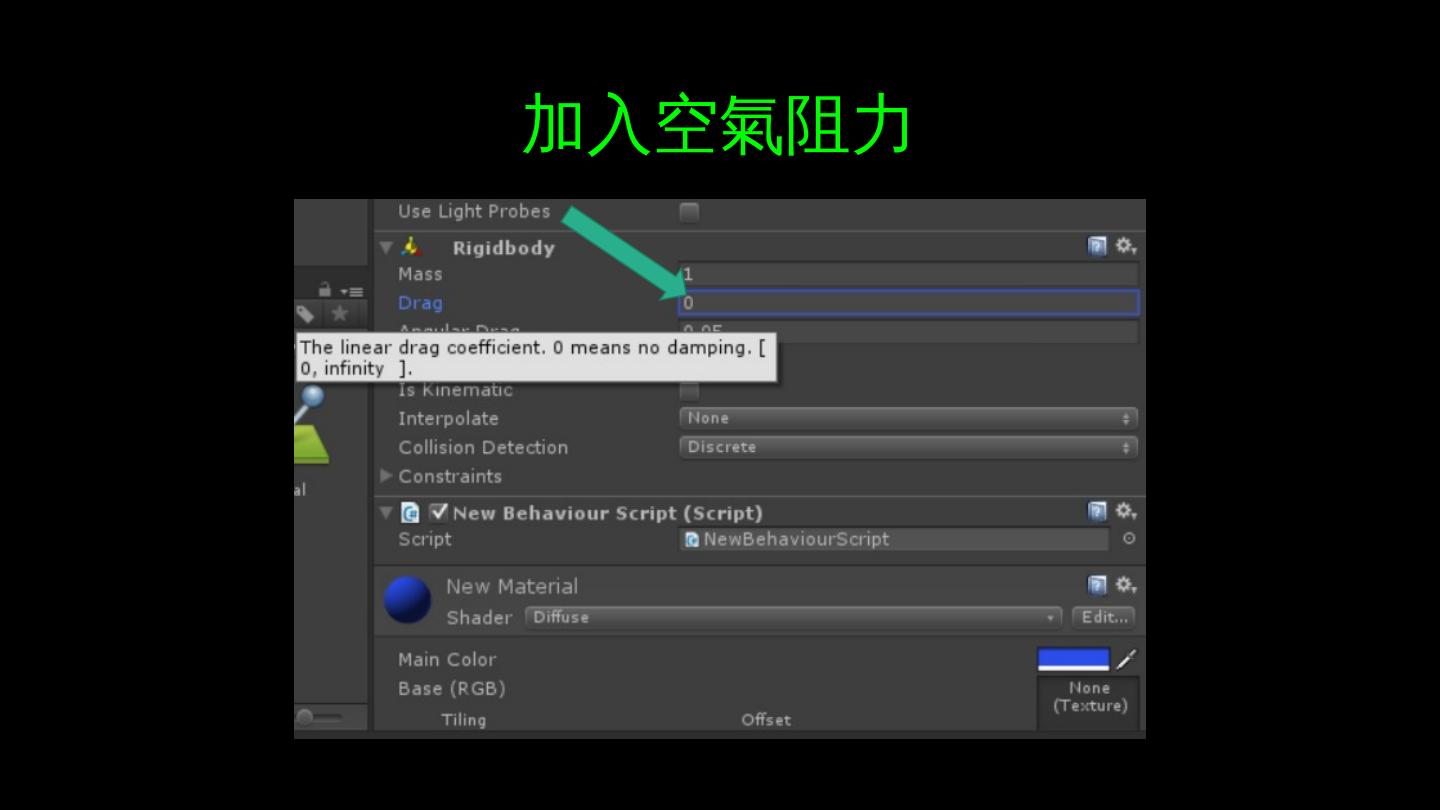Click the script component icon
Viewport: 1440px width, 810px height.
click(410, 513)
